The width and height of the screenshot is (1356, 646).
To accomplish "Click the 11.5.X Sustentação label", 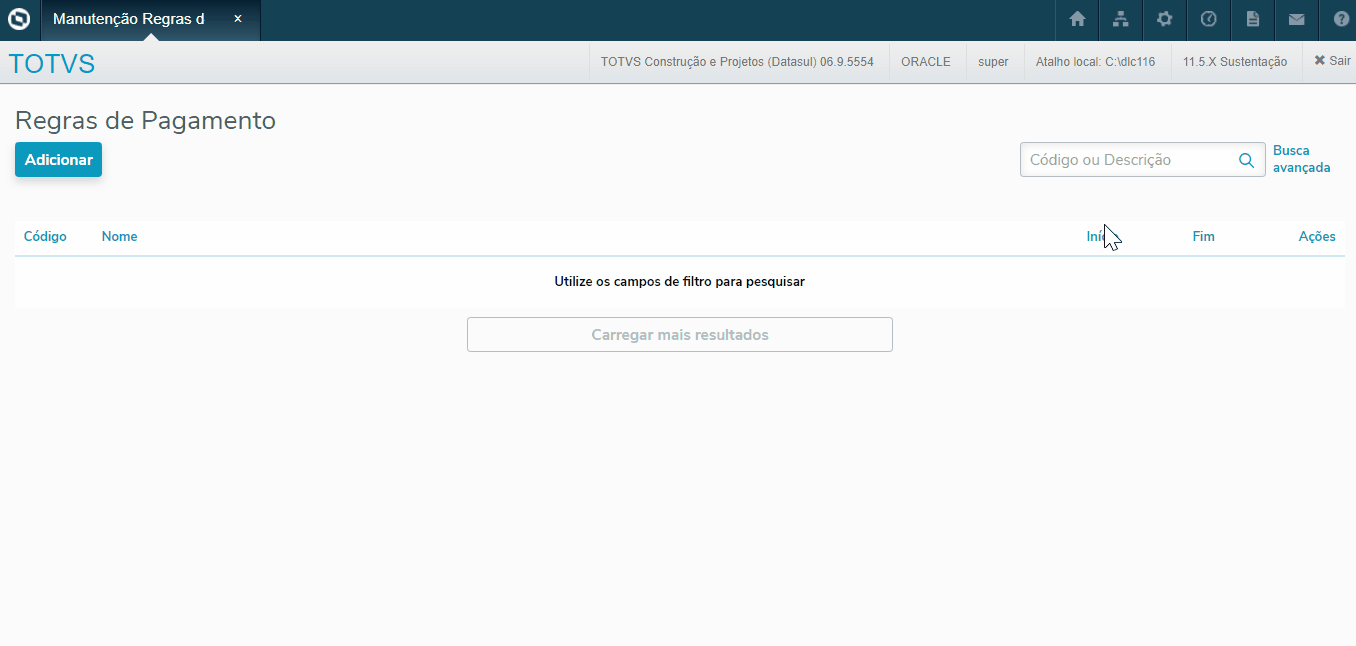I will point(1235,62).
